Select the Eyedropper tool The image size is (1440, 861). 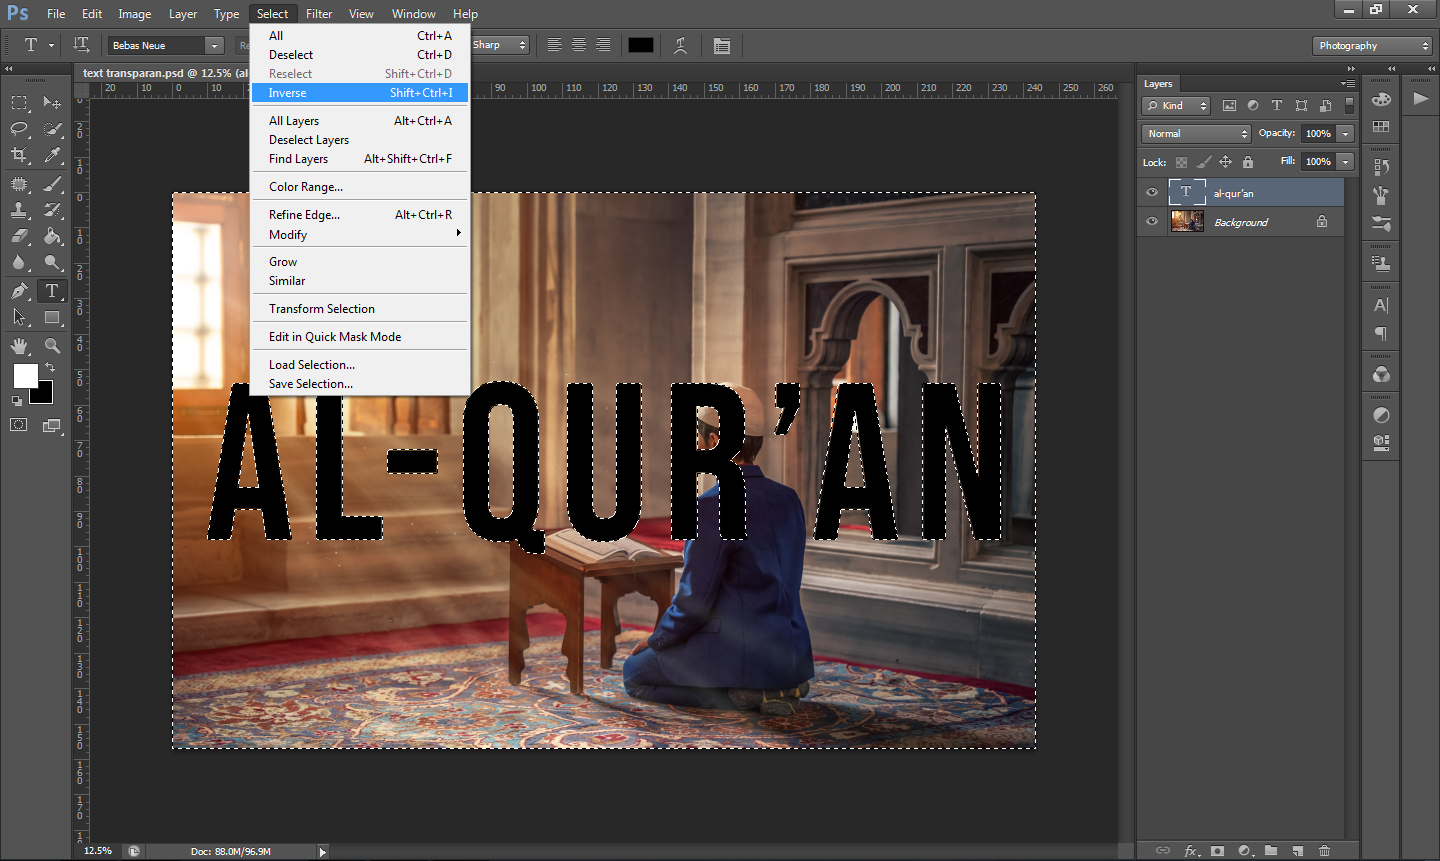[52, 155]
